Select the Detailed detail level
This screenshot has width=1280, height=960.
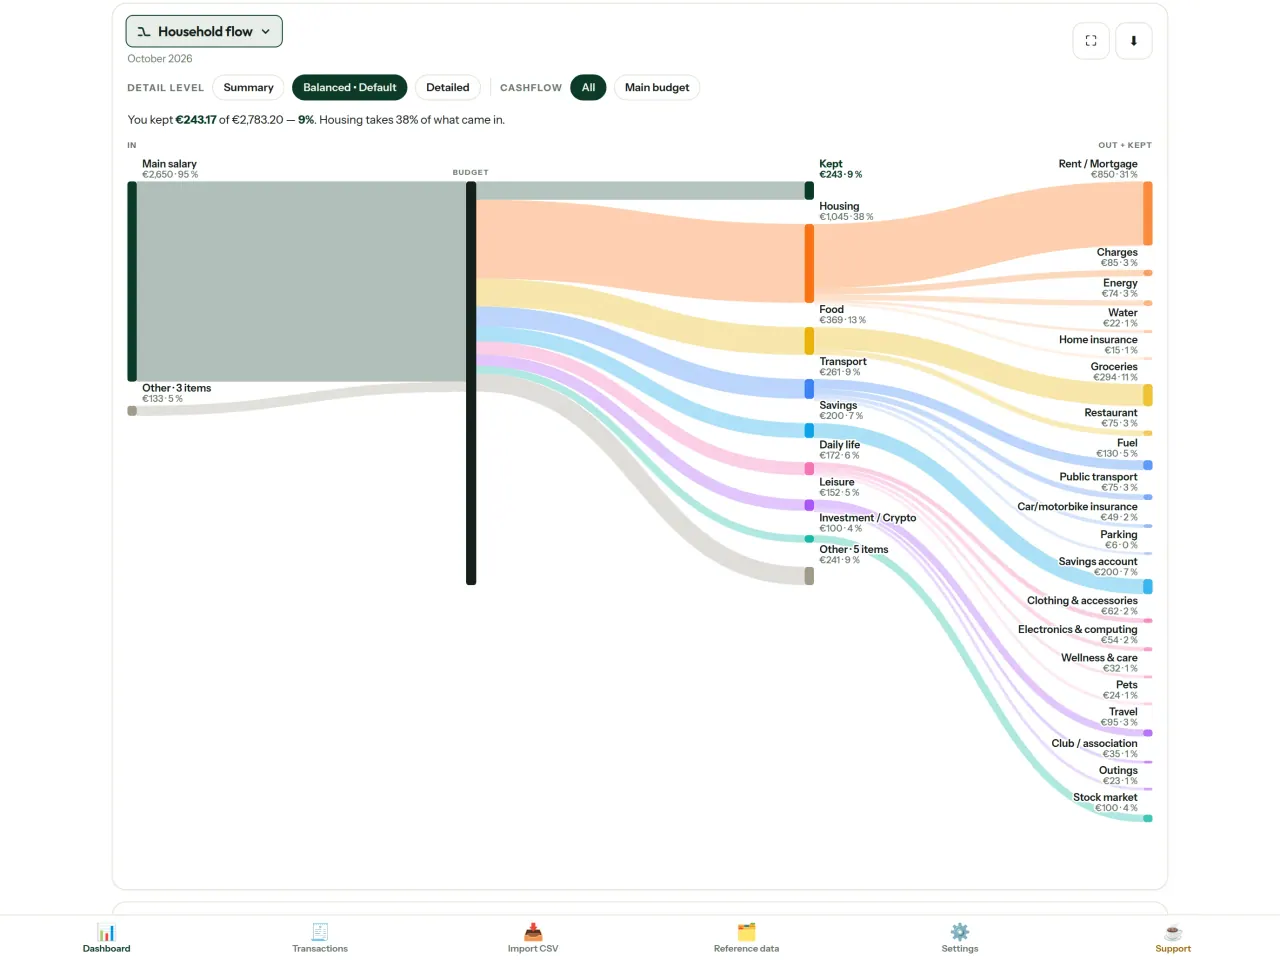447,88
